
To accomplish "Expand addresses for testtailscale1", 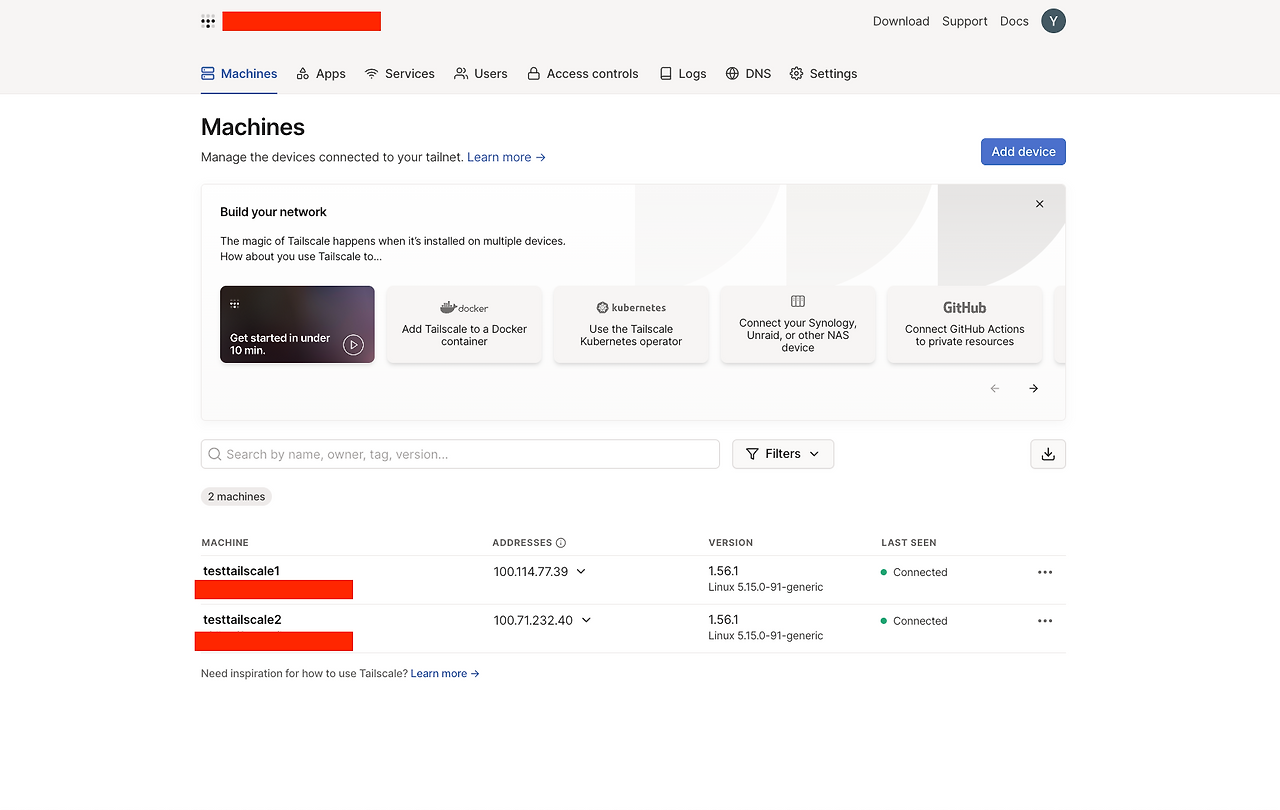I will click(x=580, y=571).
